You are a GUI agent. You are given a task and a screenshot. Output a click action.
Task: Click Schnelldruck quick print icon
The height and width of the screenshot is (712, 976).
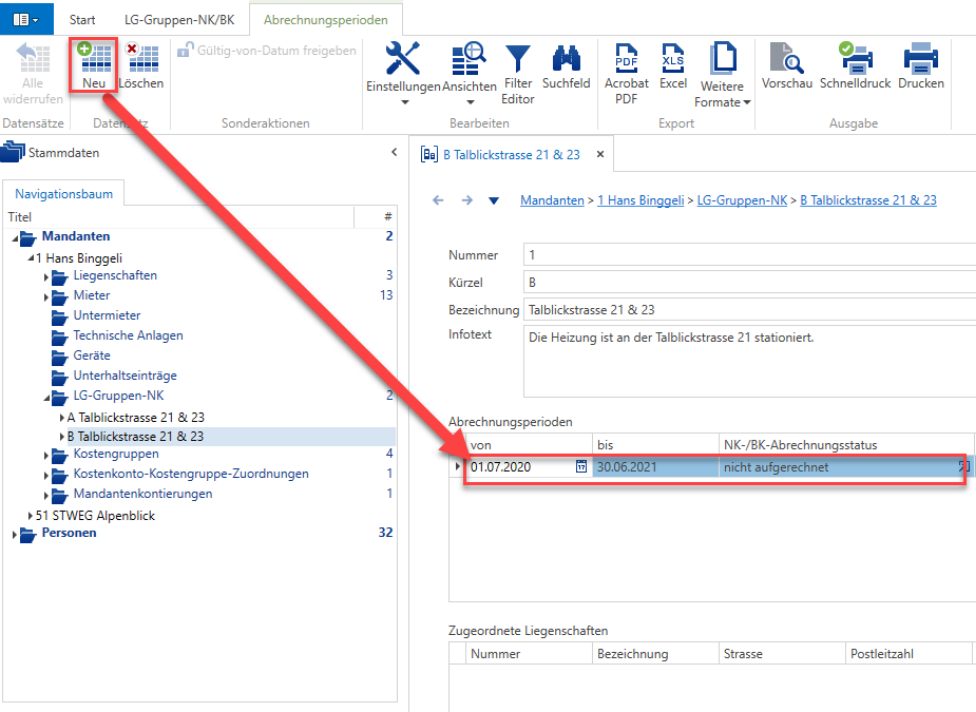point(855,58)
